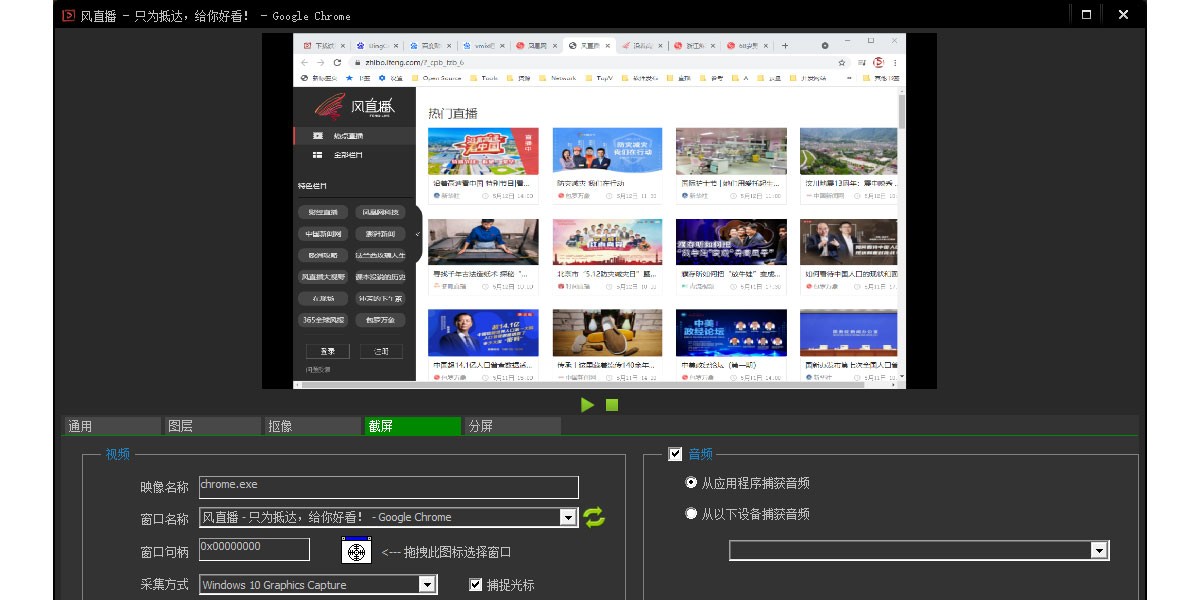
Task: Switch to the 通用 tab
Action: coord(111,426)
